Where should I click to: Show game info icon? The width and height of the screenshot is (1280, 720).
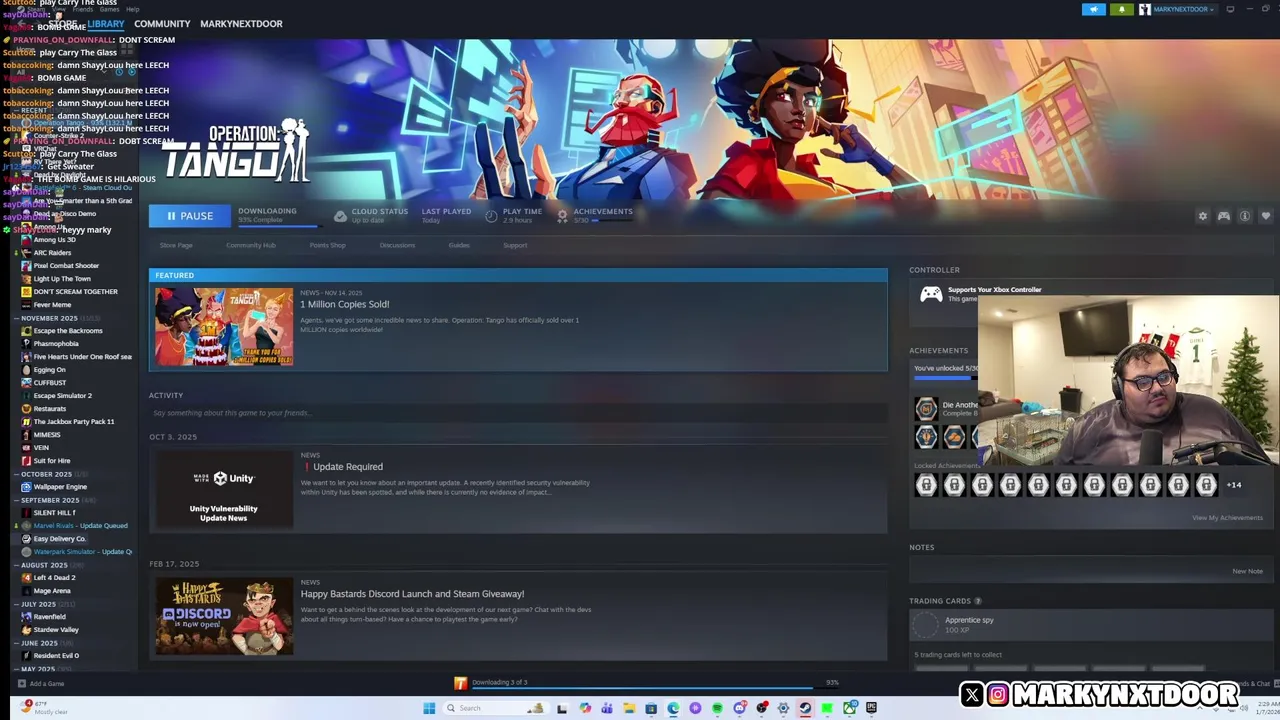click(1245, 216)
